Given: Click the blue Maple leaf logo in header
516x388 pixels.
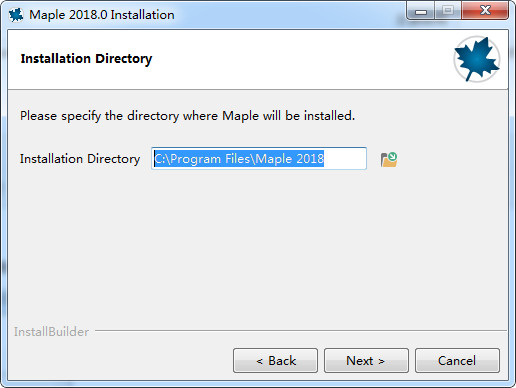Looking at the screenshot, I should click(477, 59).
